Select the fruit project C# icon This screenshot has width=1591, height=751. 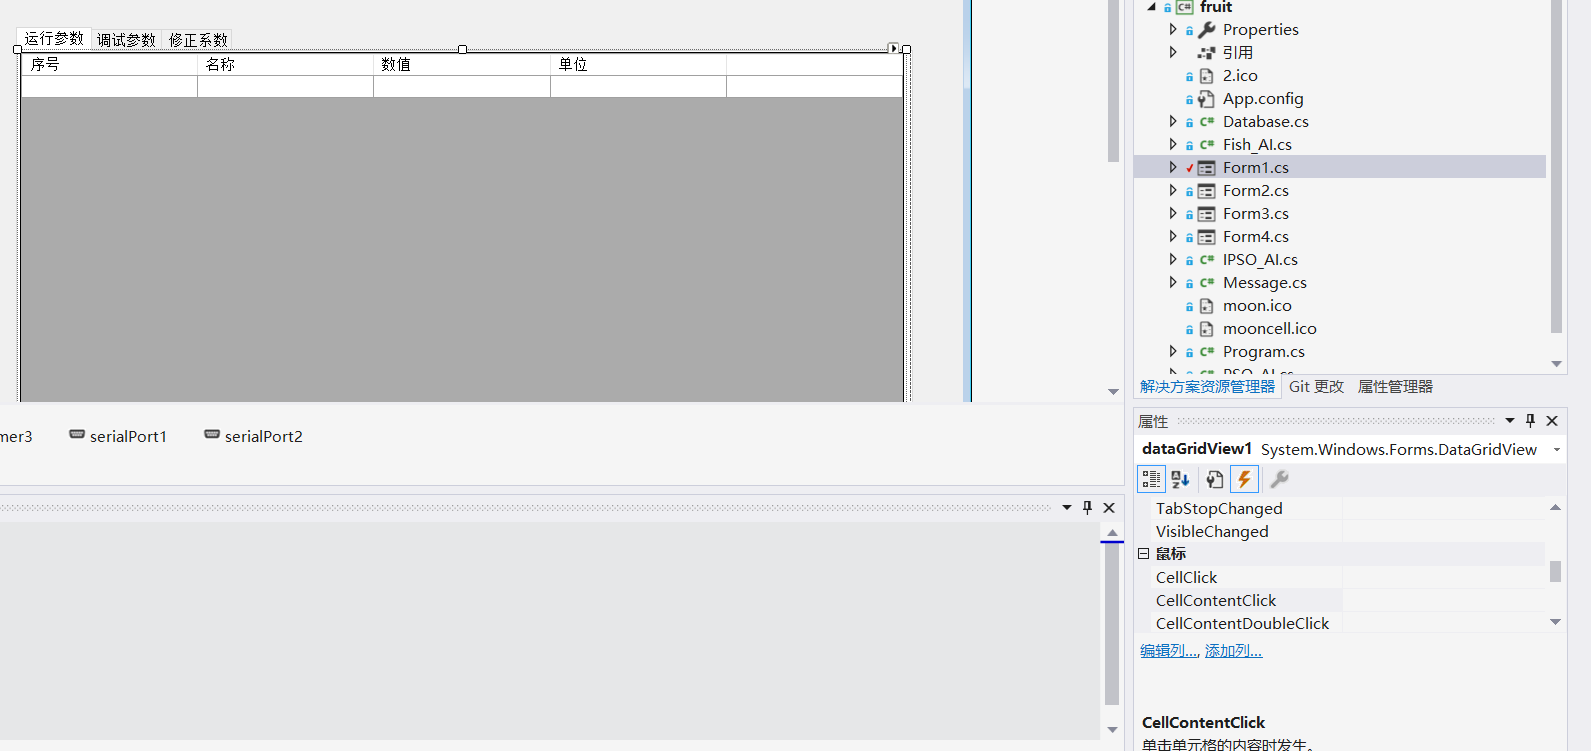click(1185, 7)
